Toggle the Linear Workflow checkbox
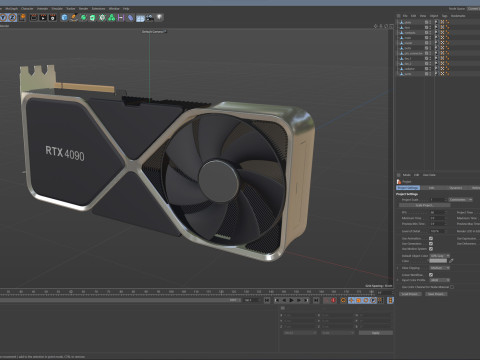Viewport: 480px width, 360px height. click(x=431, y=275)
